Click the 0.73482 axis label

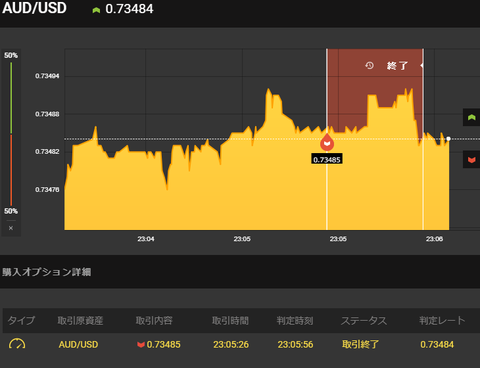(x=47, y=152)
